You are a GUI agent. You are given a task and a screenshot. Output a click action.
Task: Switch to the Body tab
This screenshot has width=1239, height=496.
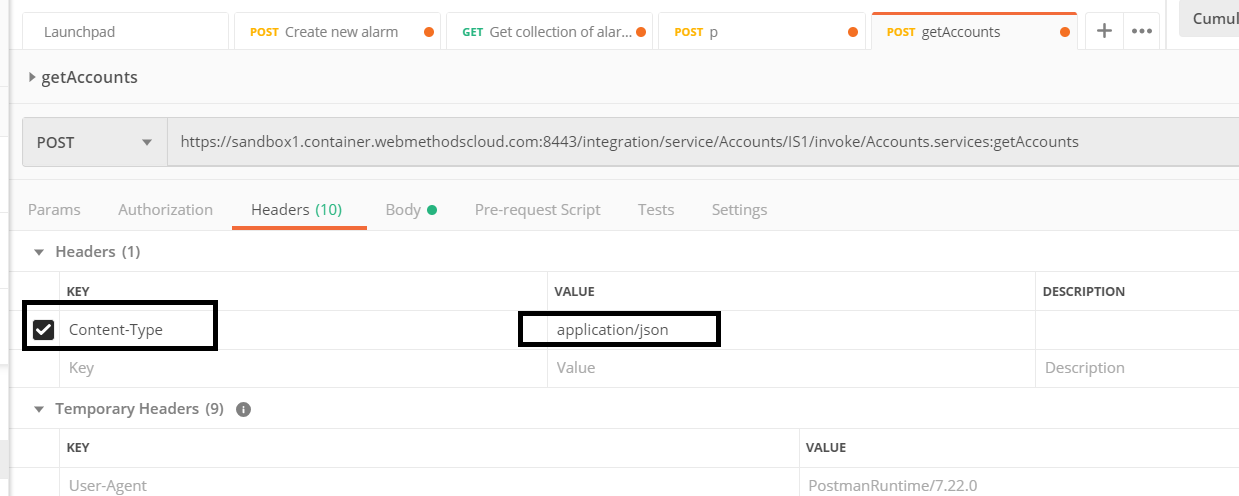403,210
